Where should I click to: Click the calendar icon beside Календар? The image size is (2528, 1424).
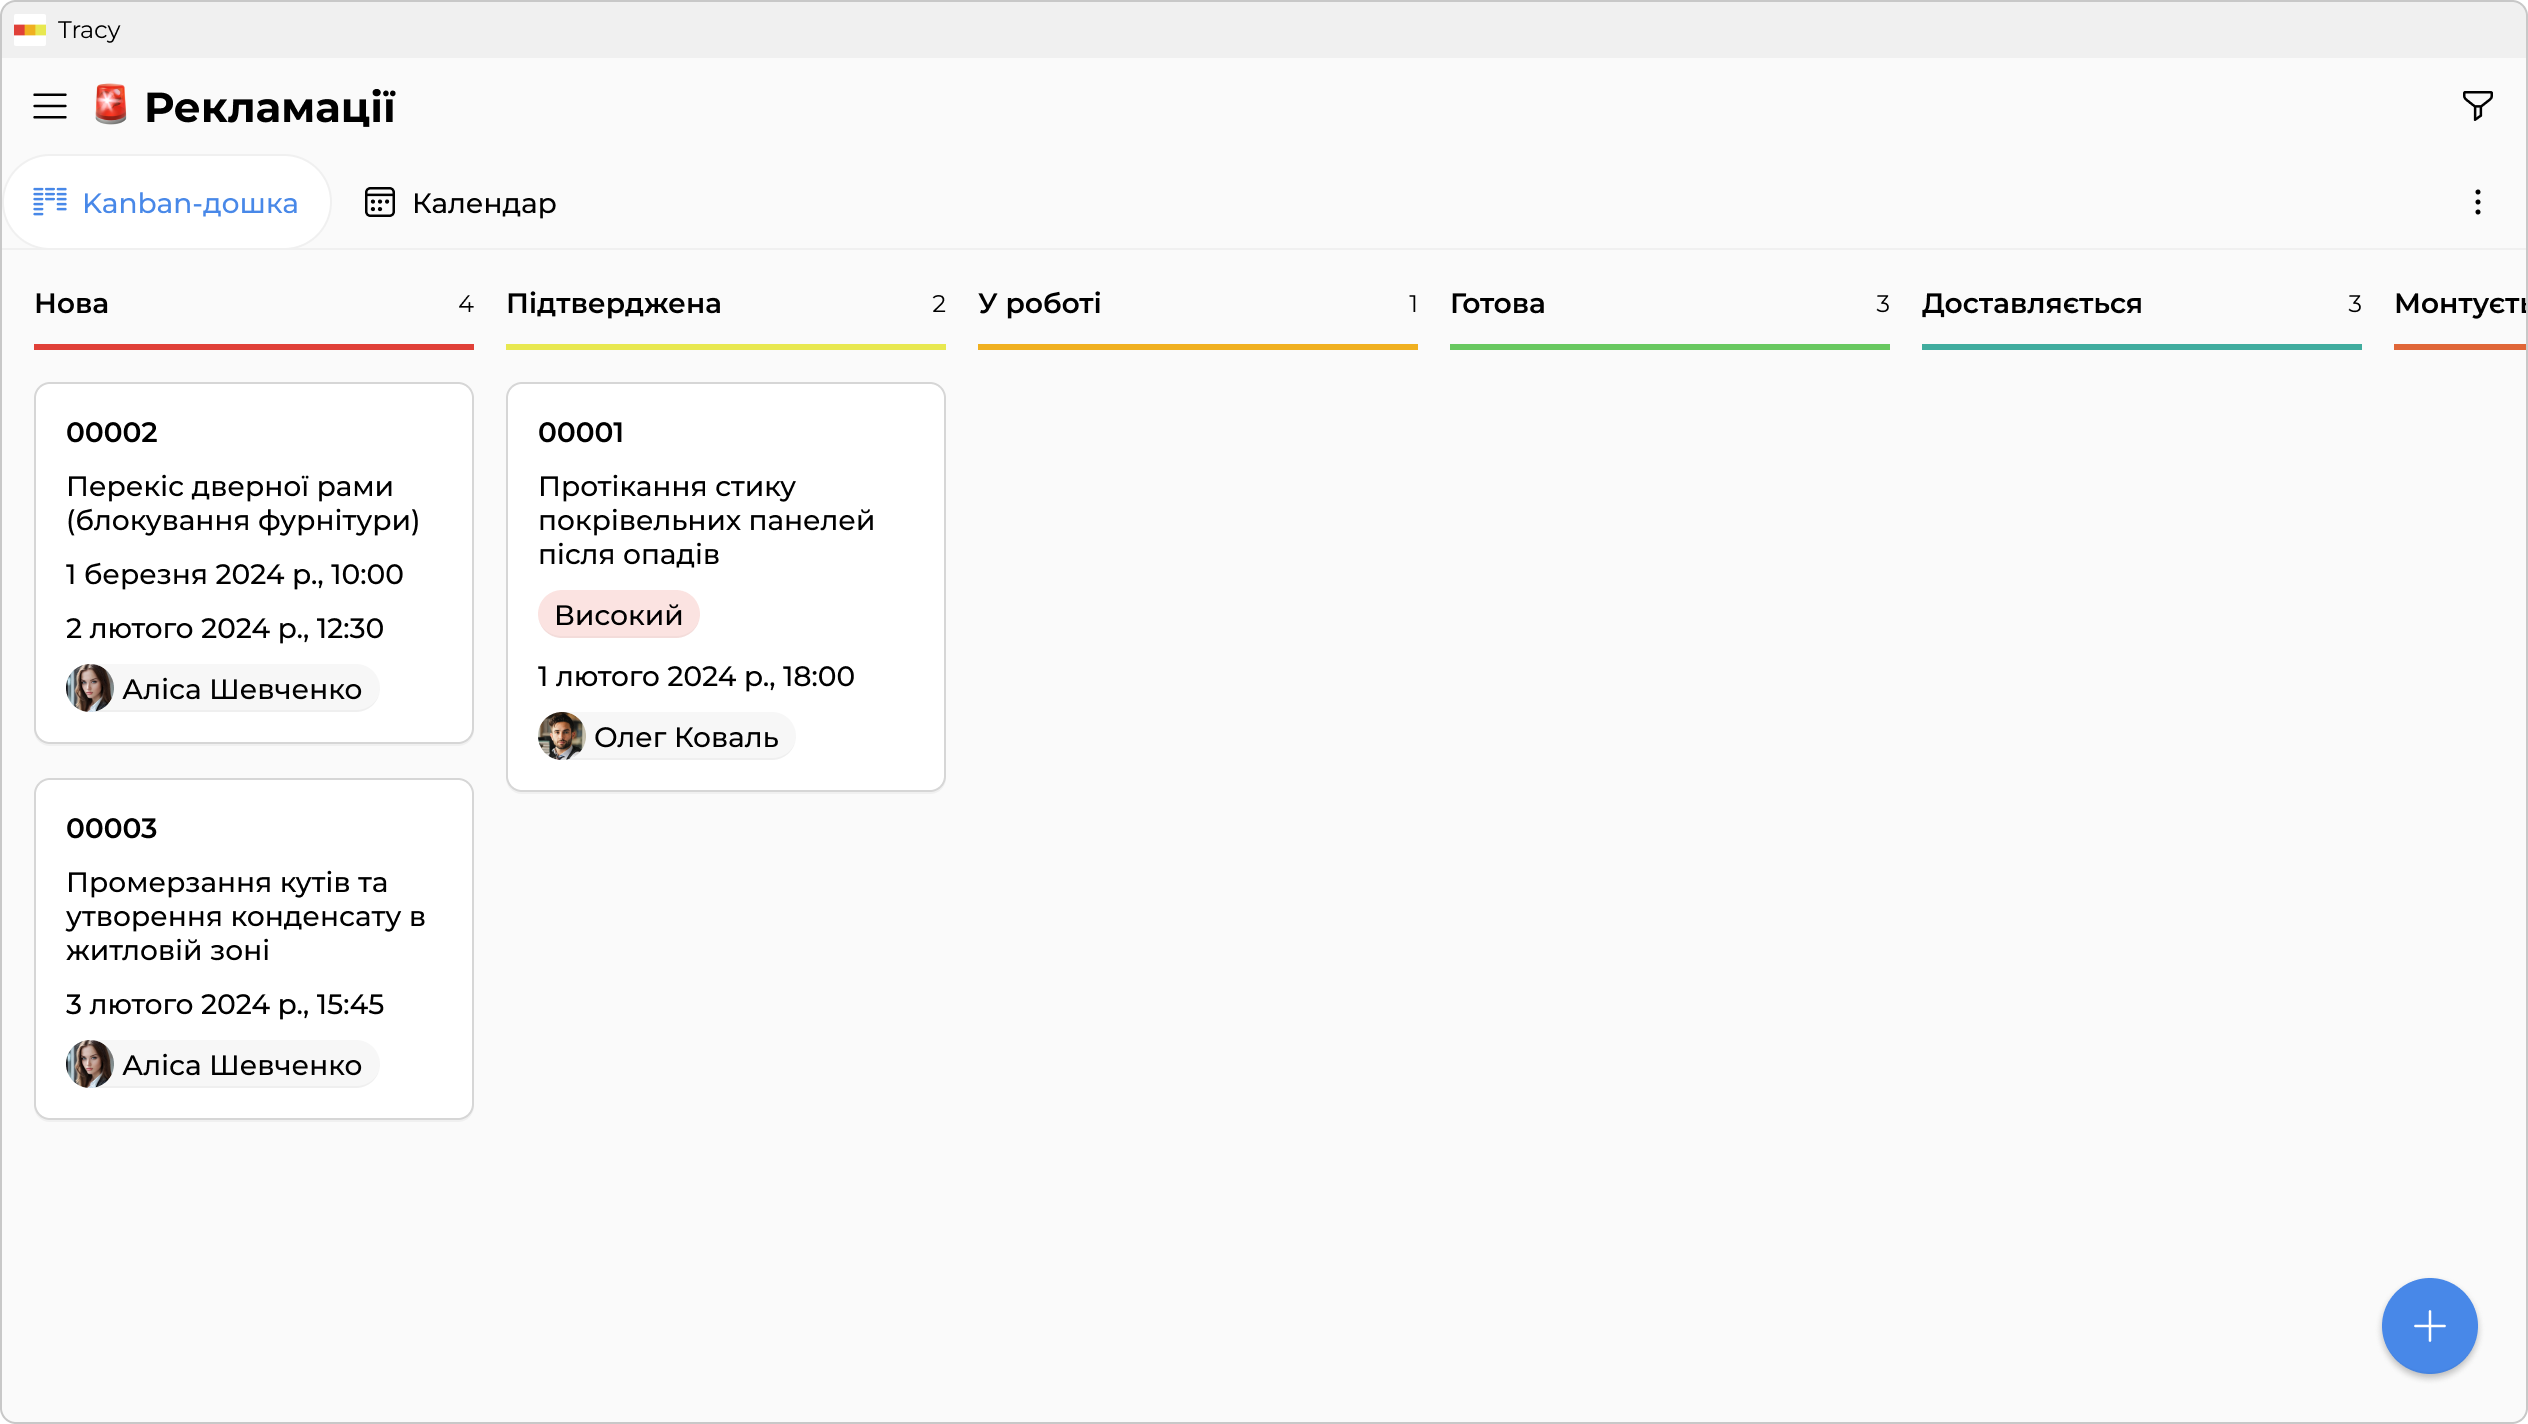[x=380, y=203]
